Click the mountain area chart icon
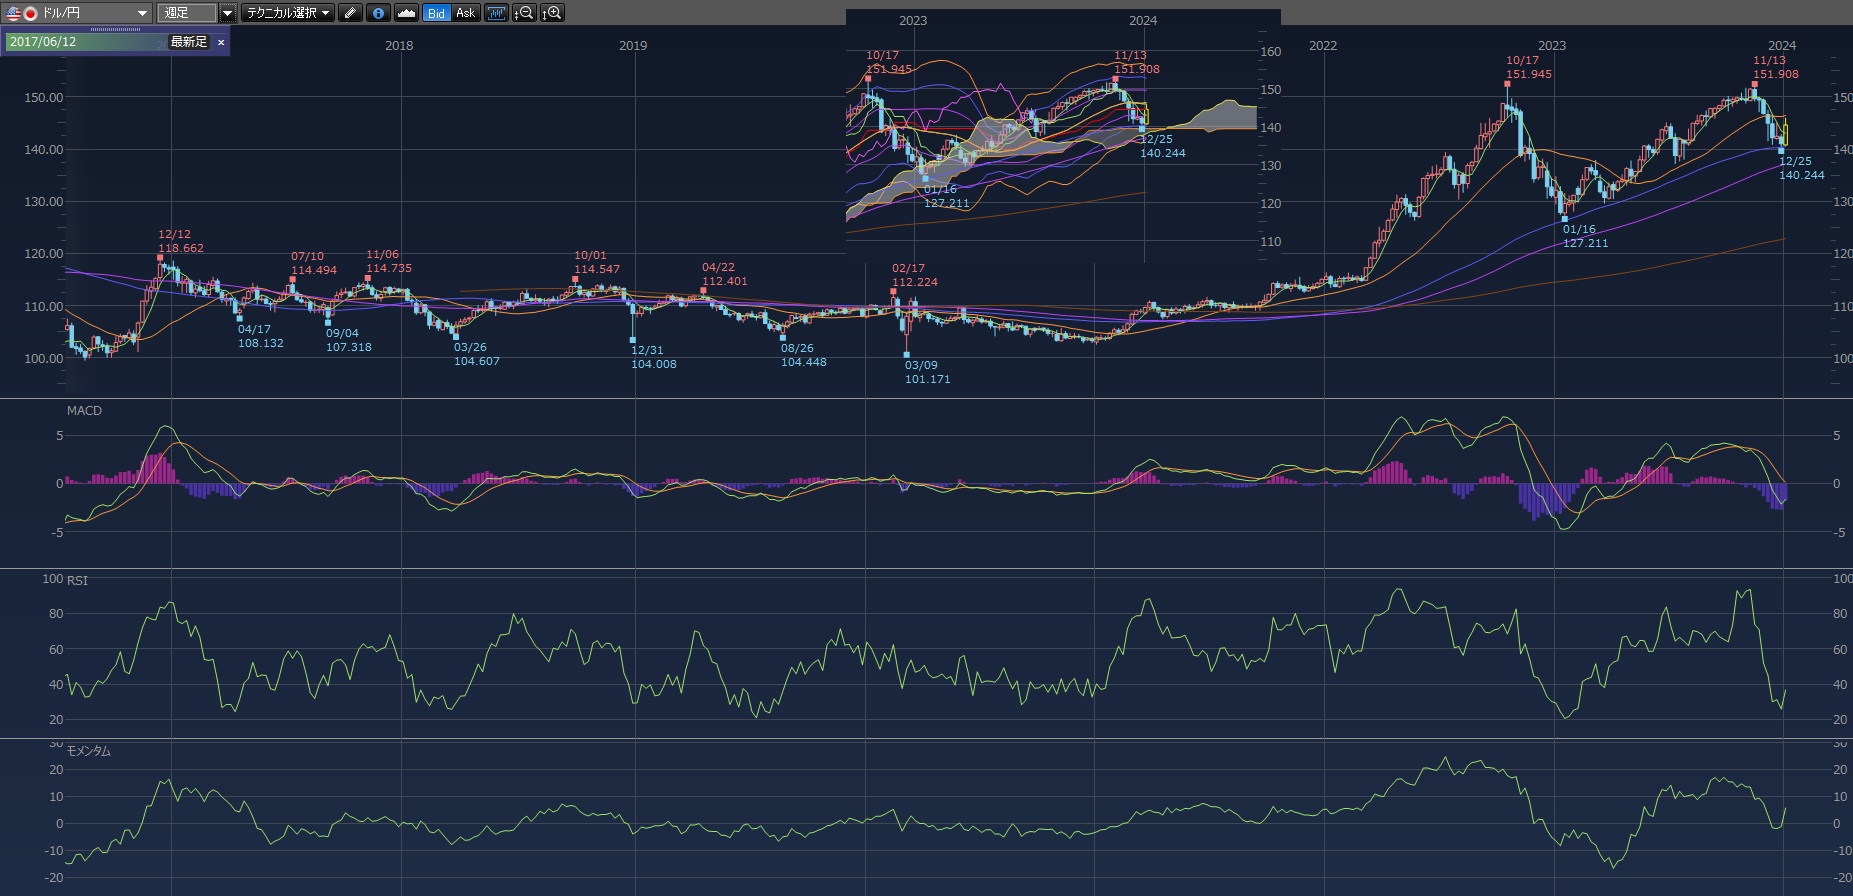 (x=406, y=13)
